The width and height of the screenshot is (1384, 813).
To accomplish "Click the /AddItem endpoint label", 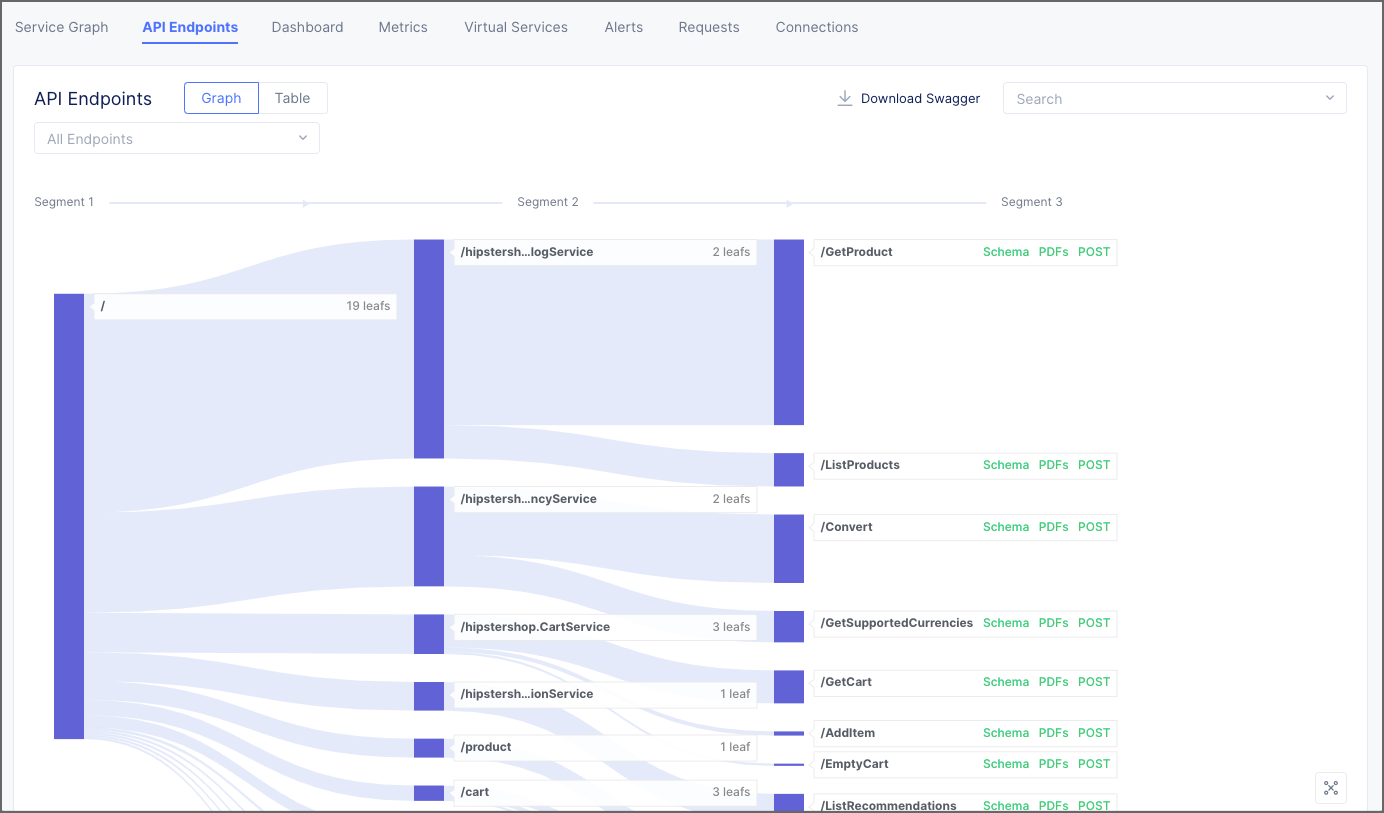I will [848, 733].
